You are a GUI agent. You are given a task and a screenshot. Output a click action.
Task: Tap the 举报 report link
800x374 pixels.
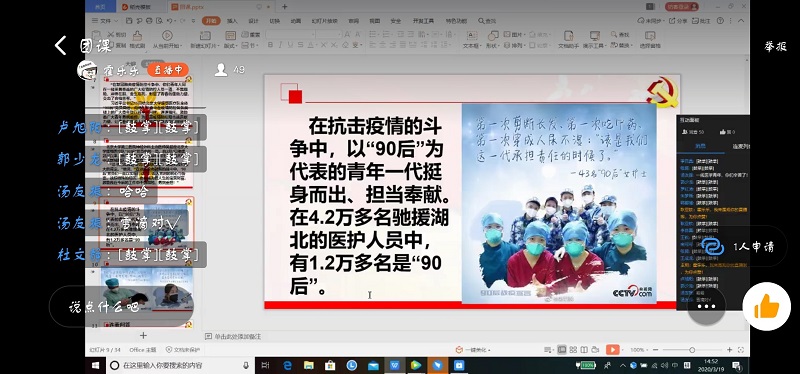pyautogui.click(x=775, y=46)
